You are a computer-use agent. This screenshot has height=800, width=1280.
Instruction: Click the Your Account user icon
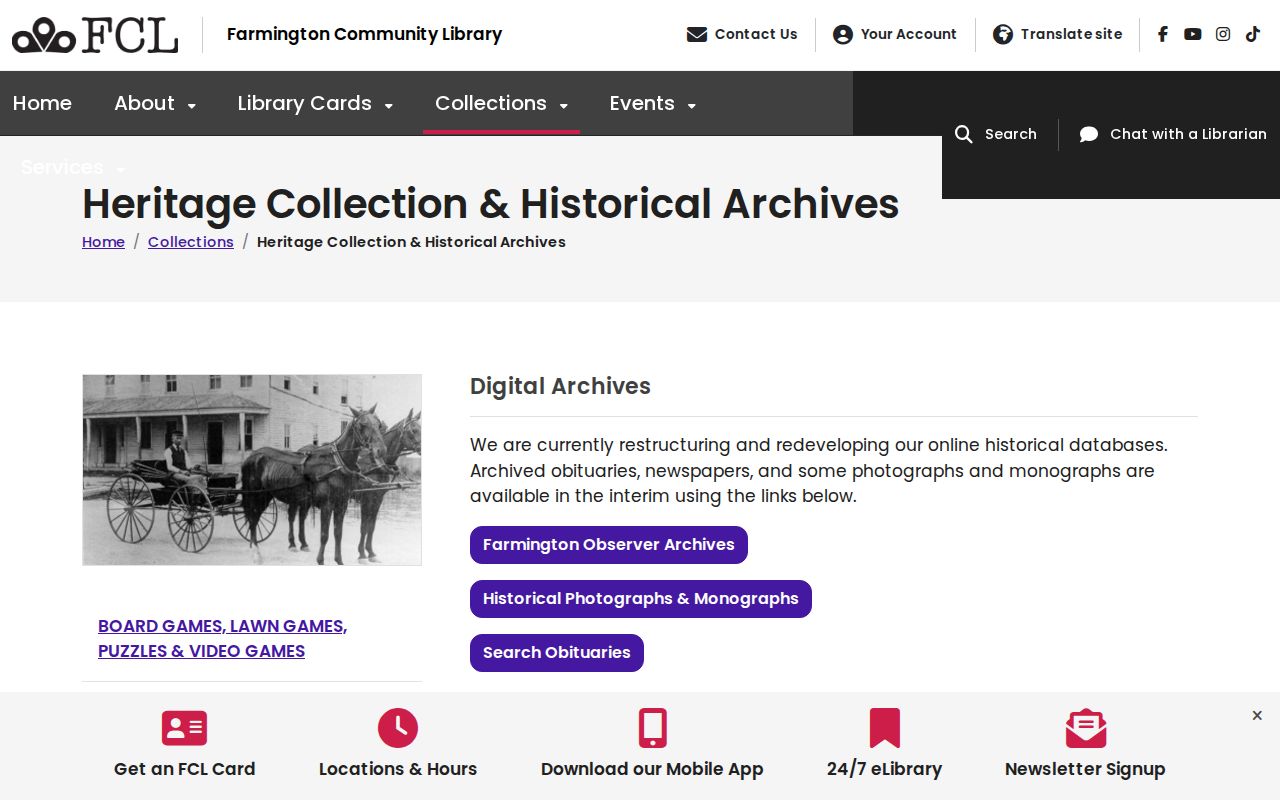pyautogui.click(x=843, y=34)
